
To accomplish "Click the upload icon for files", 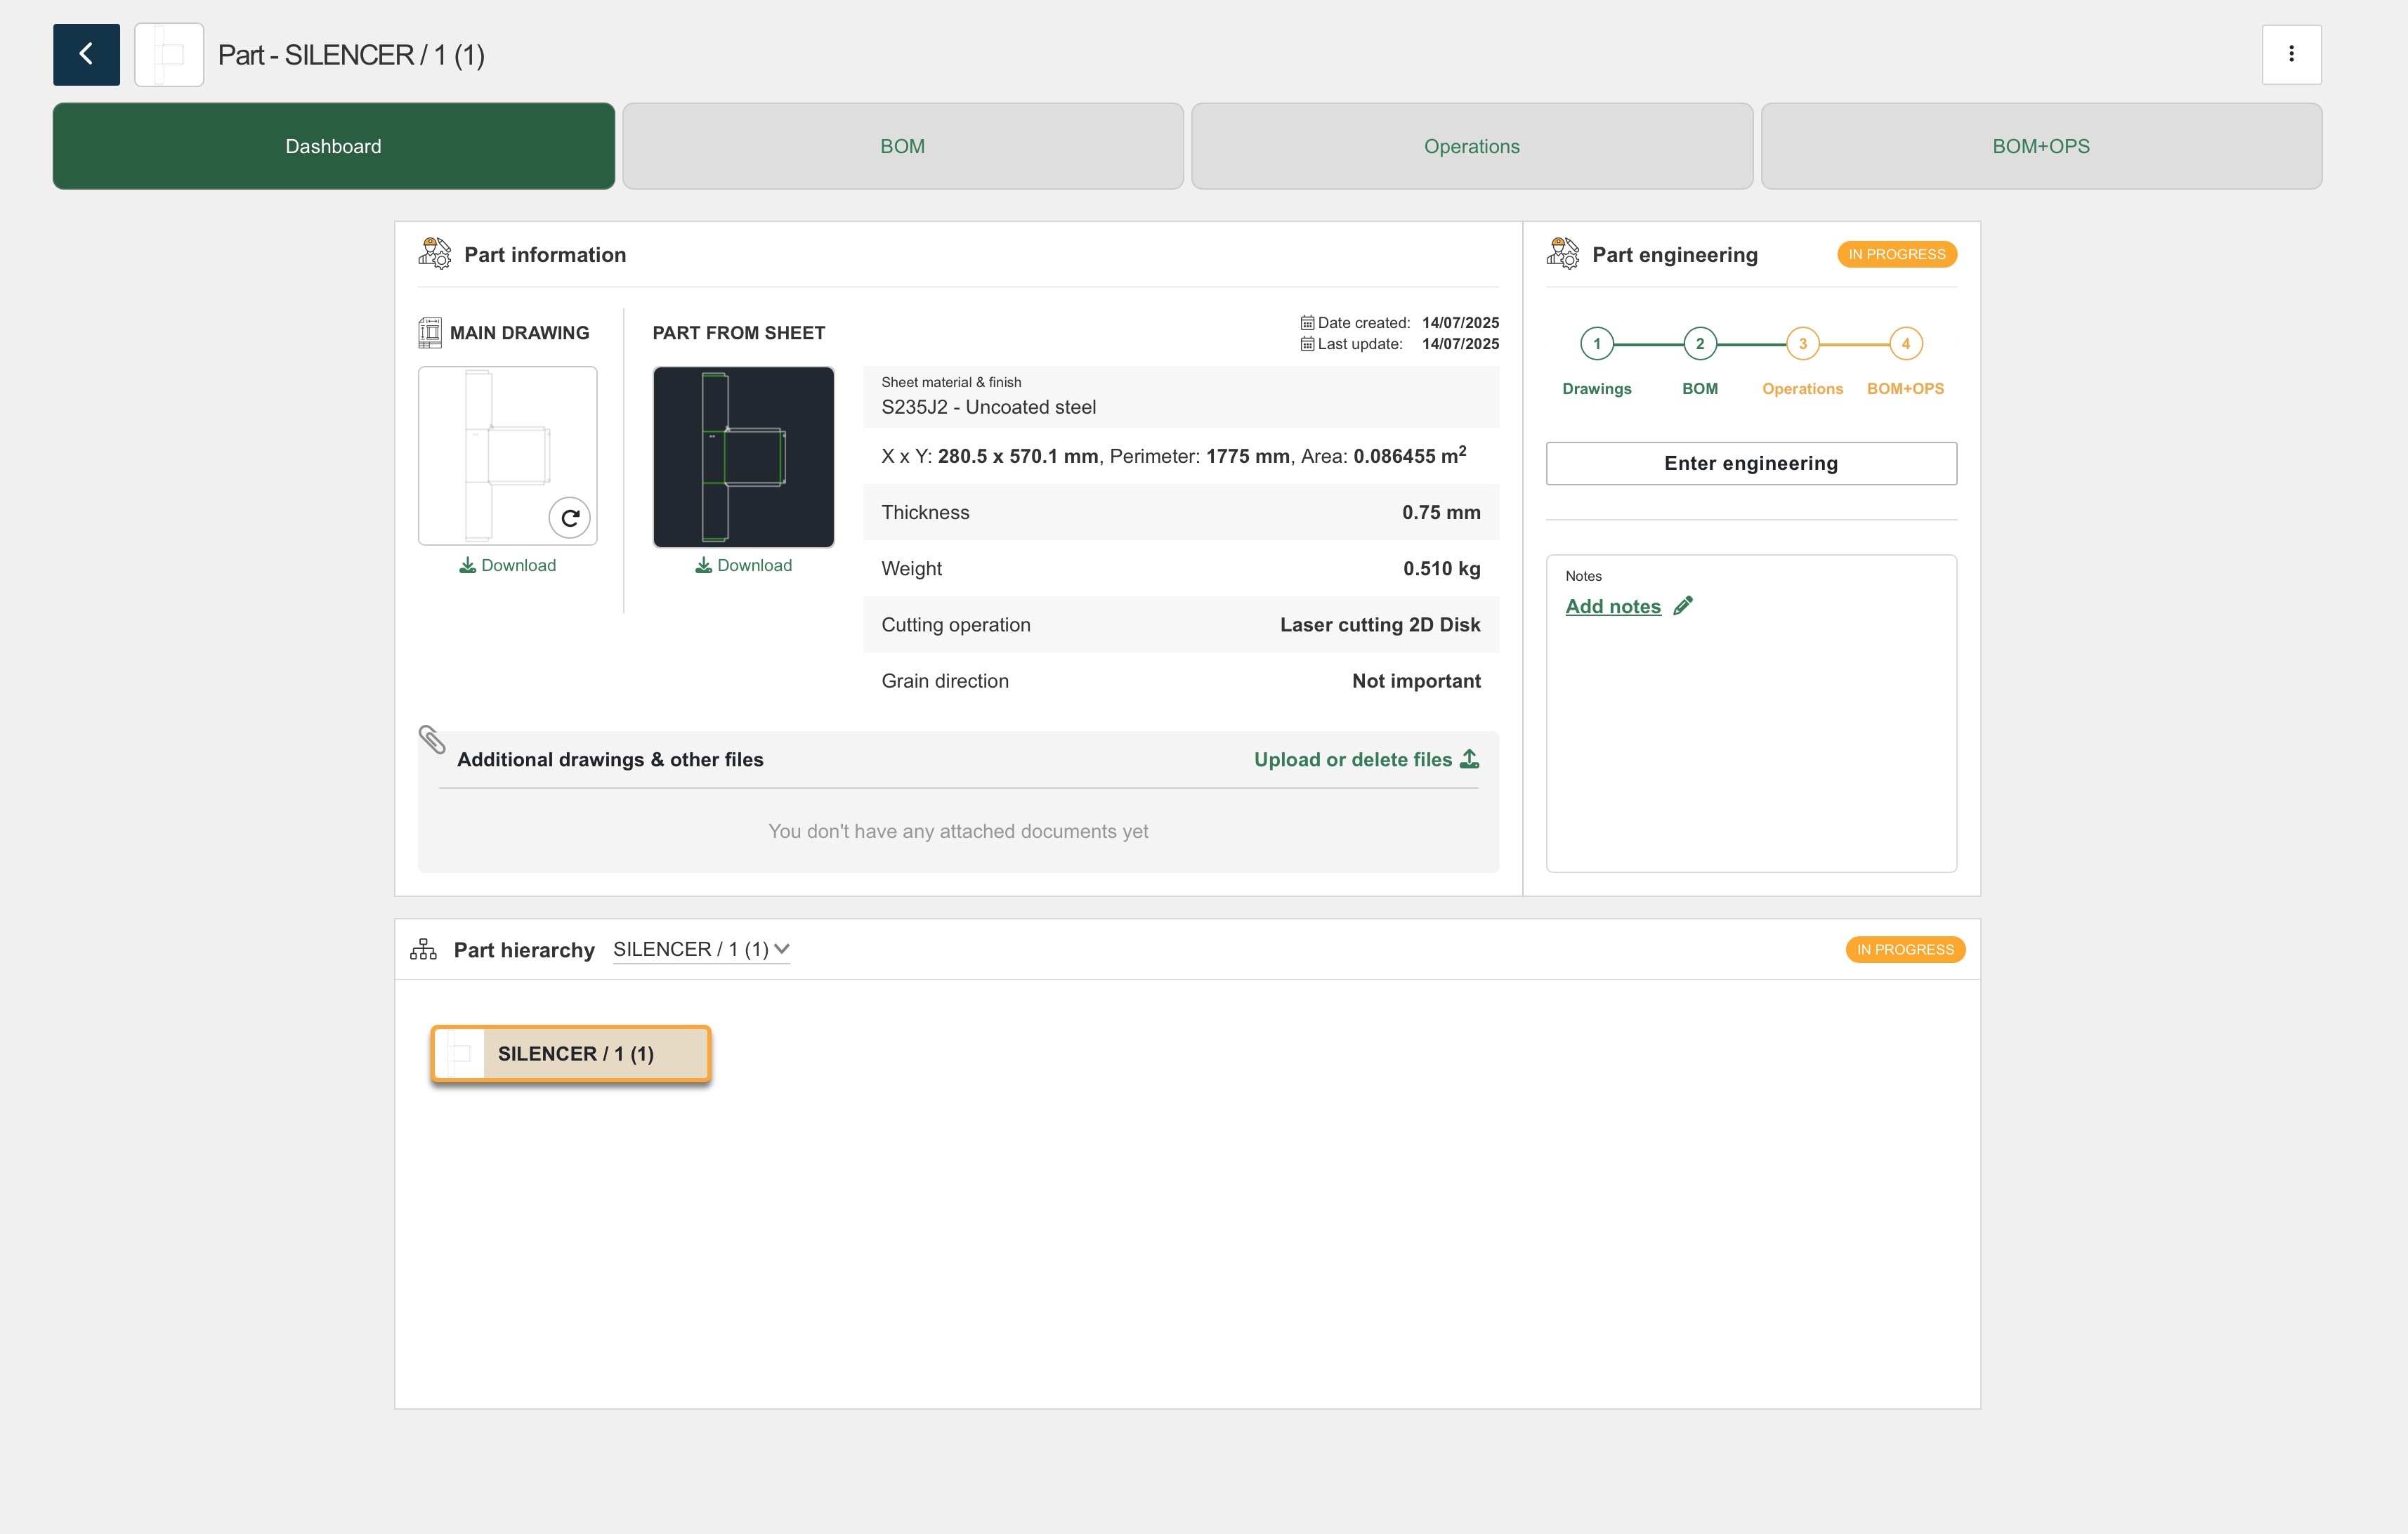I will (x=1469, y=759).
